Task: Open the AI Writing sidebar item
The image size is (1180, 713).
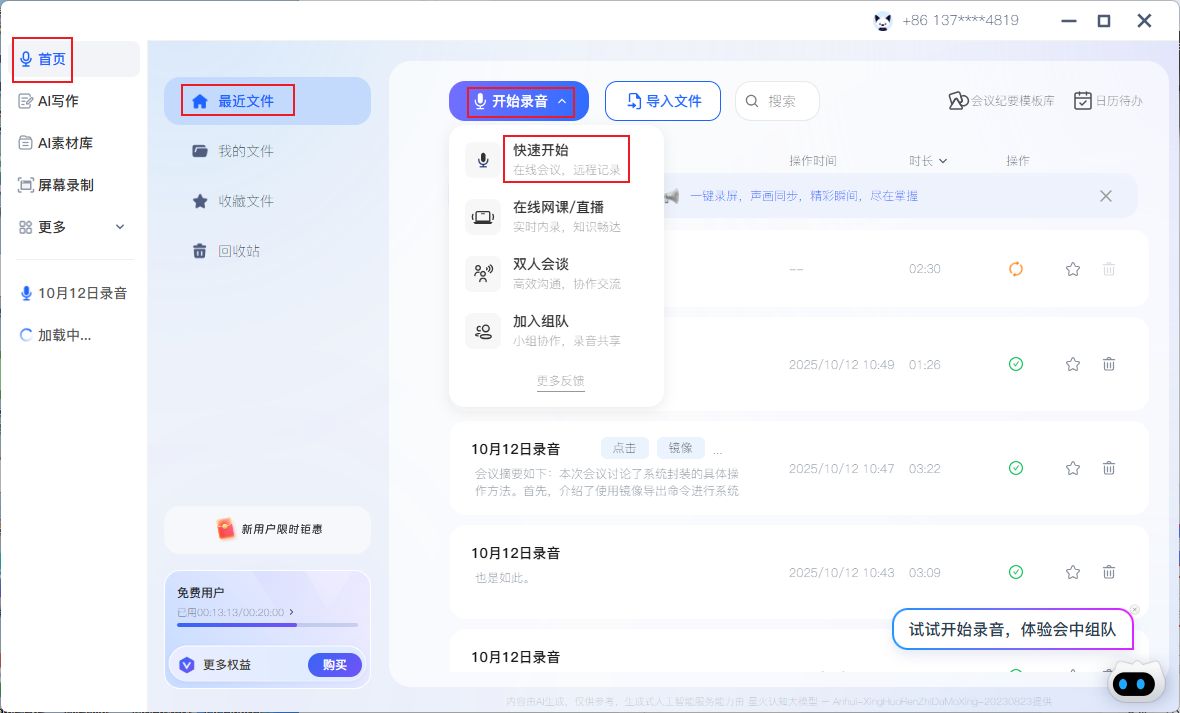Action: [x=58, y=101]
